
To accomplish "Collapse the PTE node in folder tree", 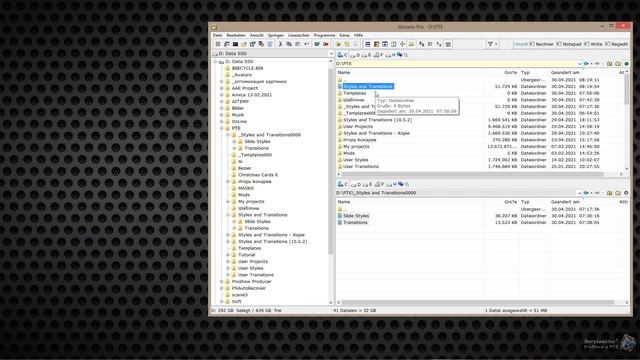I will point(222,128).
